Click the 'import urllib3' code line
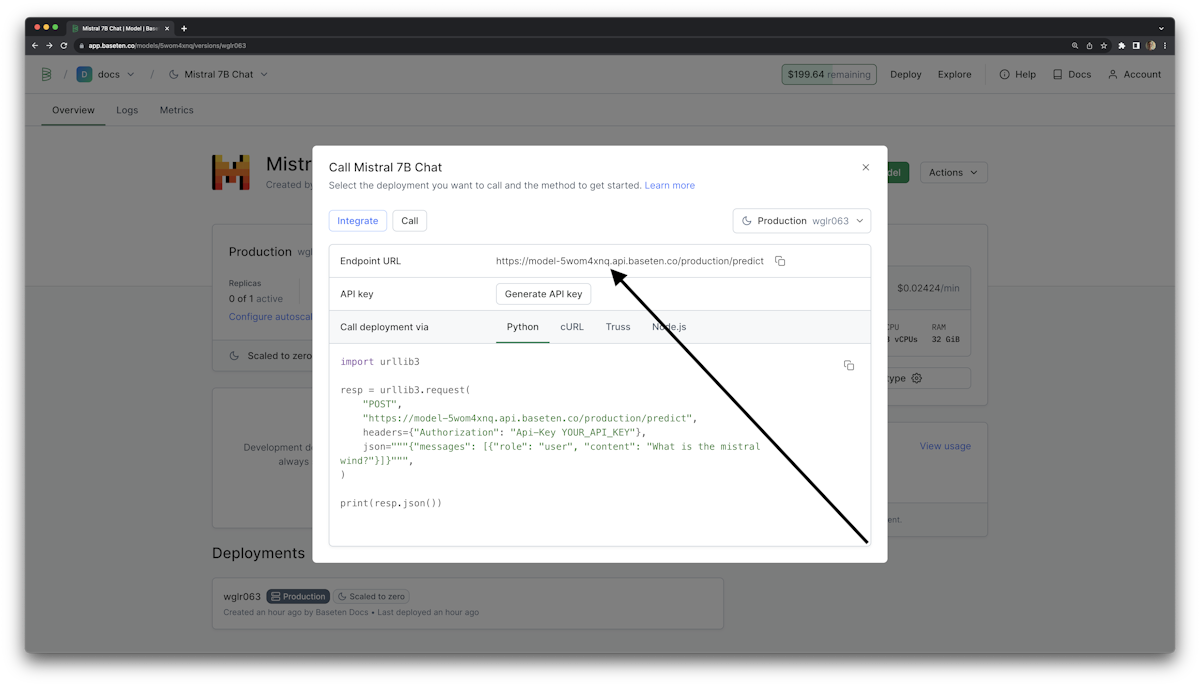The height and width of the screenshot is (686, 1200). click(x=380, y=362)
